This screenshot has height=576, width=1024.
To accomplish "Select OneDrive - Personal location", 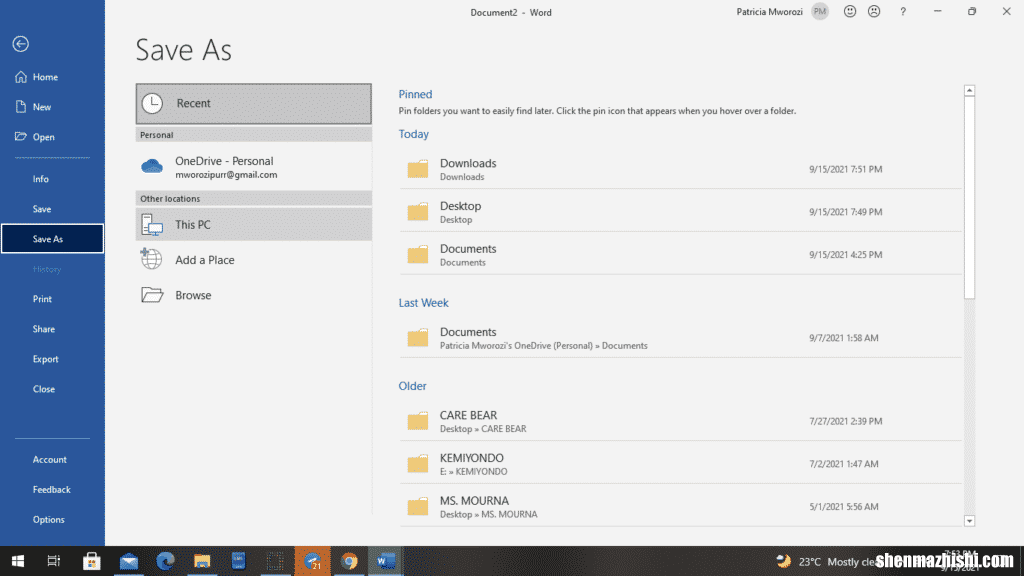I will (x=253, y=167).
